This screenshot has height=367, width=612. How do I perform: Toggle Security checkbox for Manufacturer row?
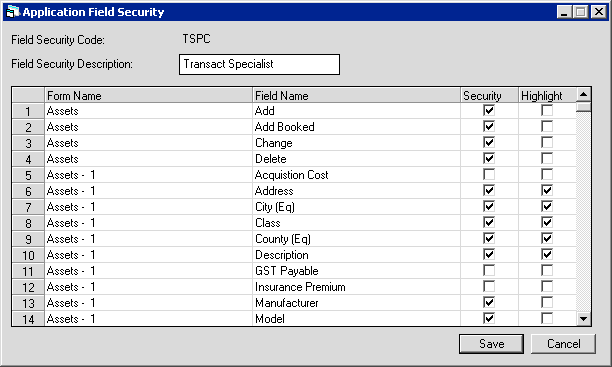click(489, 303)
